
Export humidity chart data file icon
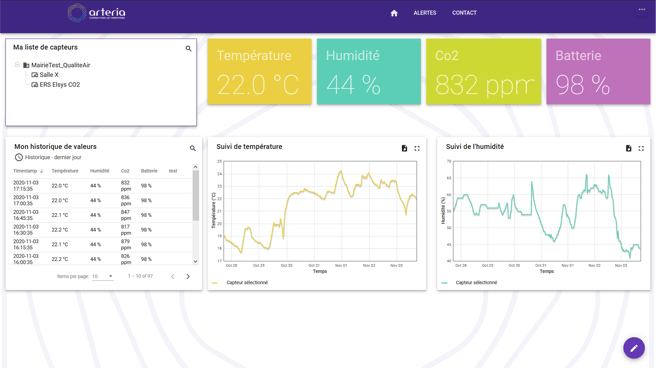point(628,148)
